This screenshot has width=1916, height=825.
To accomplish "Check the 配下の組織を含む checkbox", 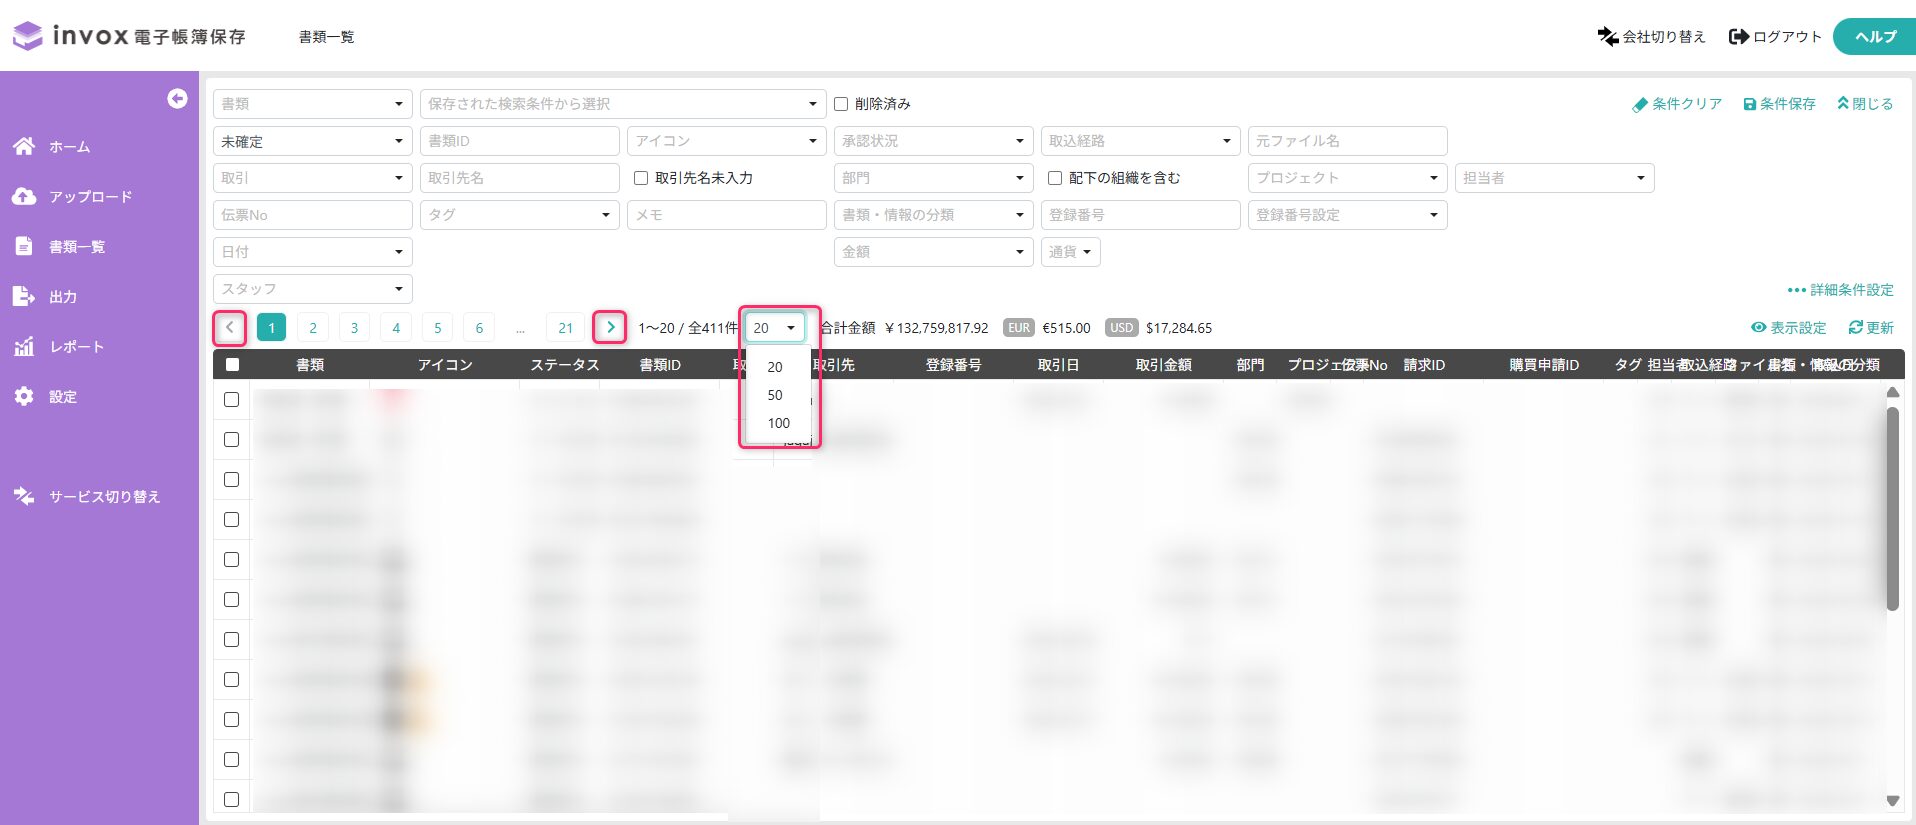I will pos(1055,178).
